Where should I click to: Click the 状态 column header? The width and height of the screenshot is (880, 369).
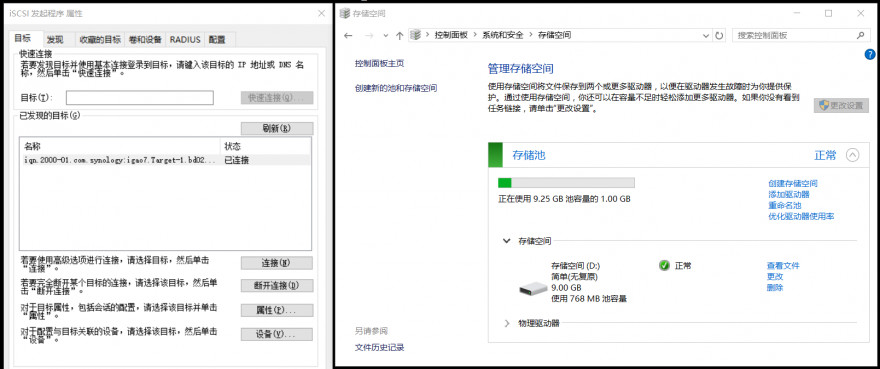(232, 146)
